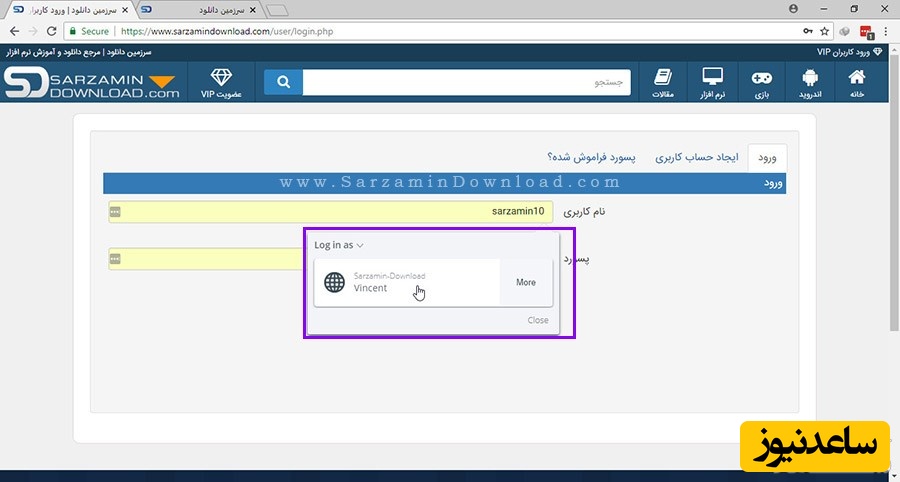This screenshot has height=482, width=900.
Task: Click Close in the login popup
Action: (538, 320)
